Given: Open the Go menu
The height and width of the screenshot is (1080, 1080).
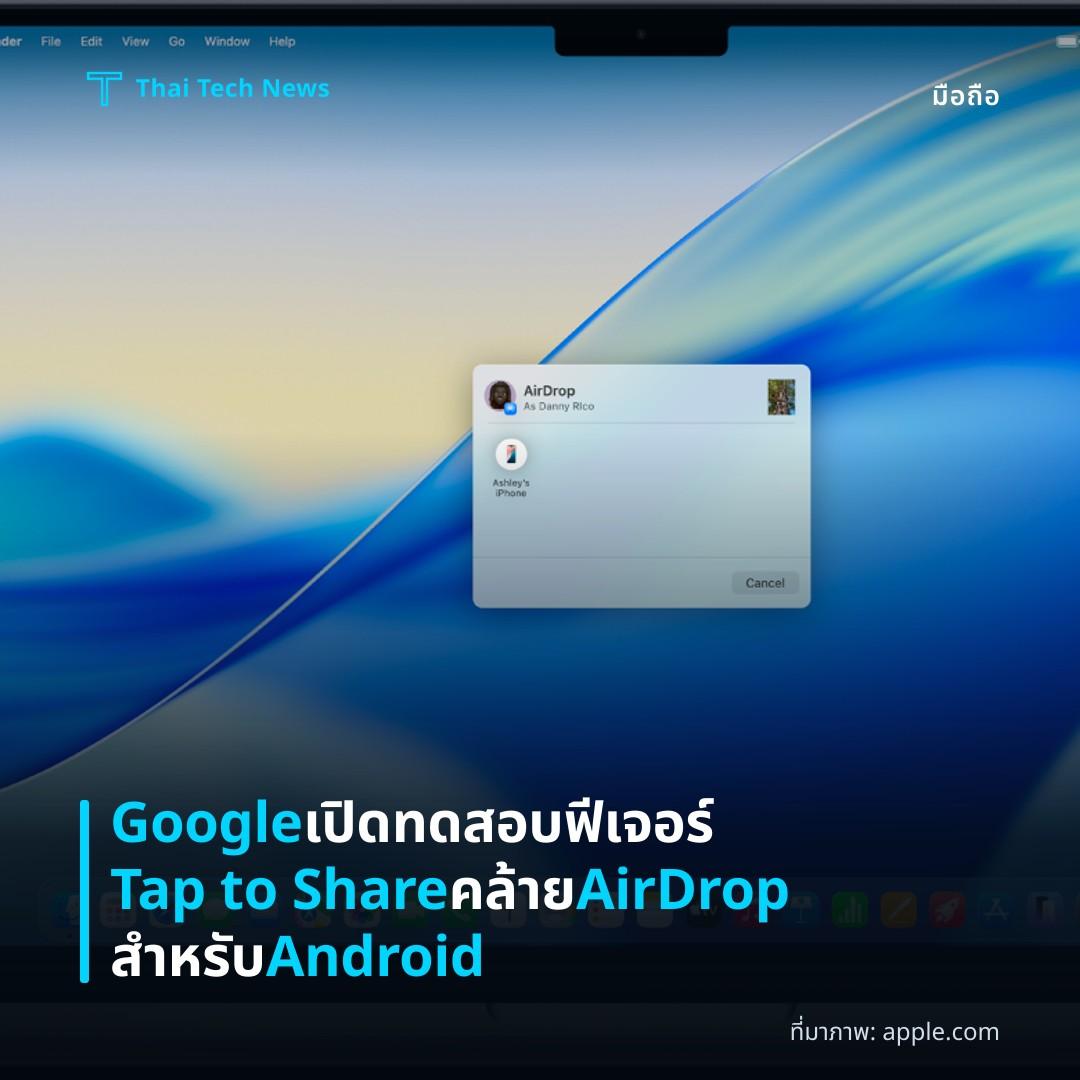Looking at the screenshot, I should (176, 42).
